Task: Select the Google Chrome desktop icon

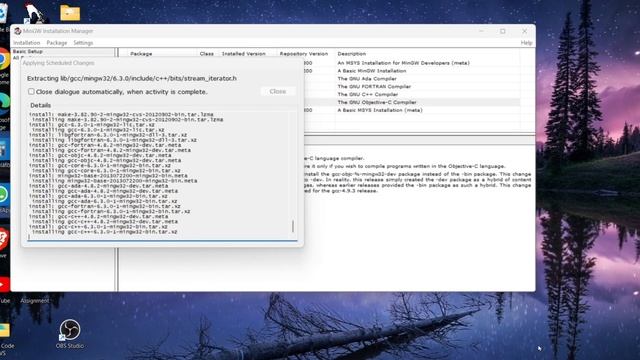Action: [3, 60]
